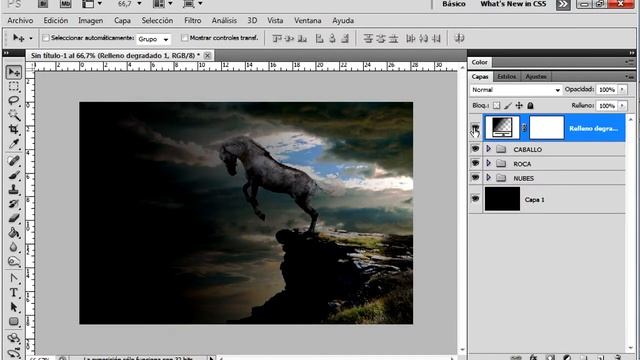Select the Clone Stamp tool
The width and height of the screenshot is (640, 360).
click(14, 190)
